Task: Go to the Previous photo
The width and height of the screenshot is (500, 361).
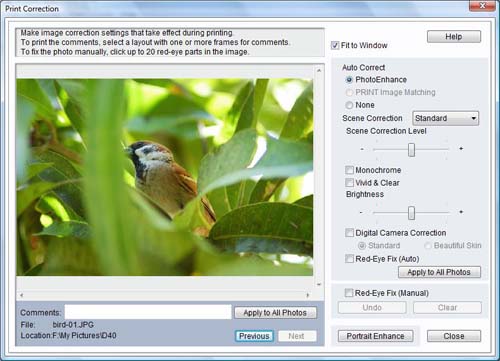Action: tap(254, 336)
